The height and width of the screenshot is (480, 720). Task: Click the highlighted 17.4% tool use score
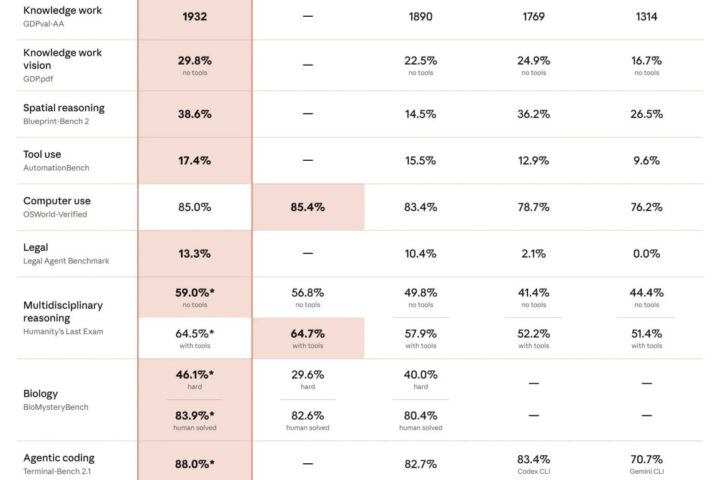195,160
